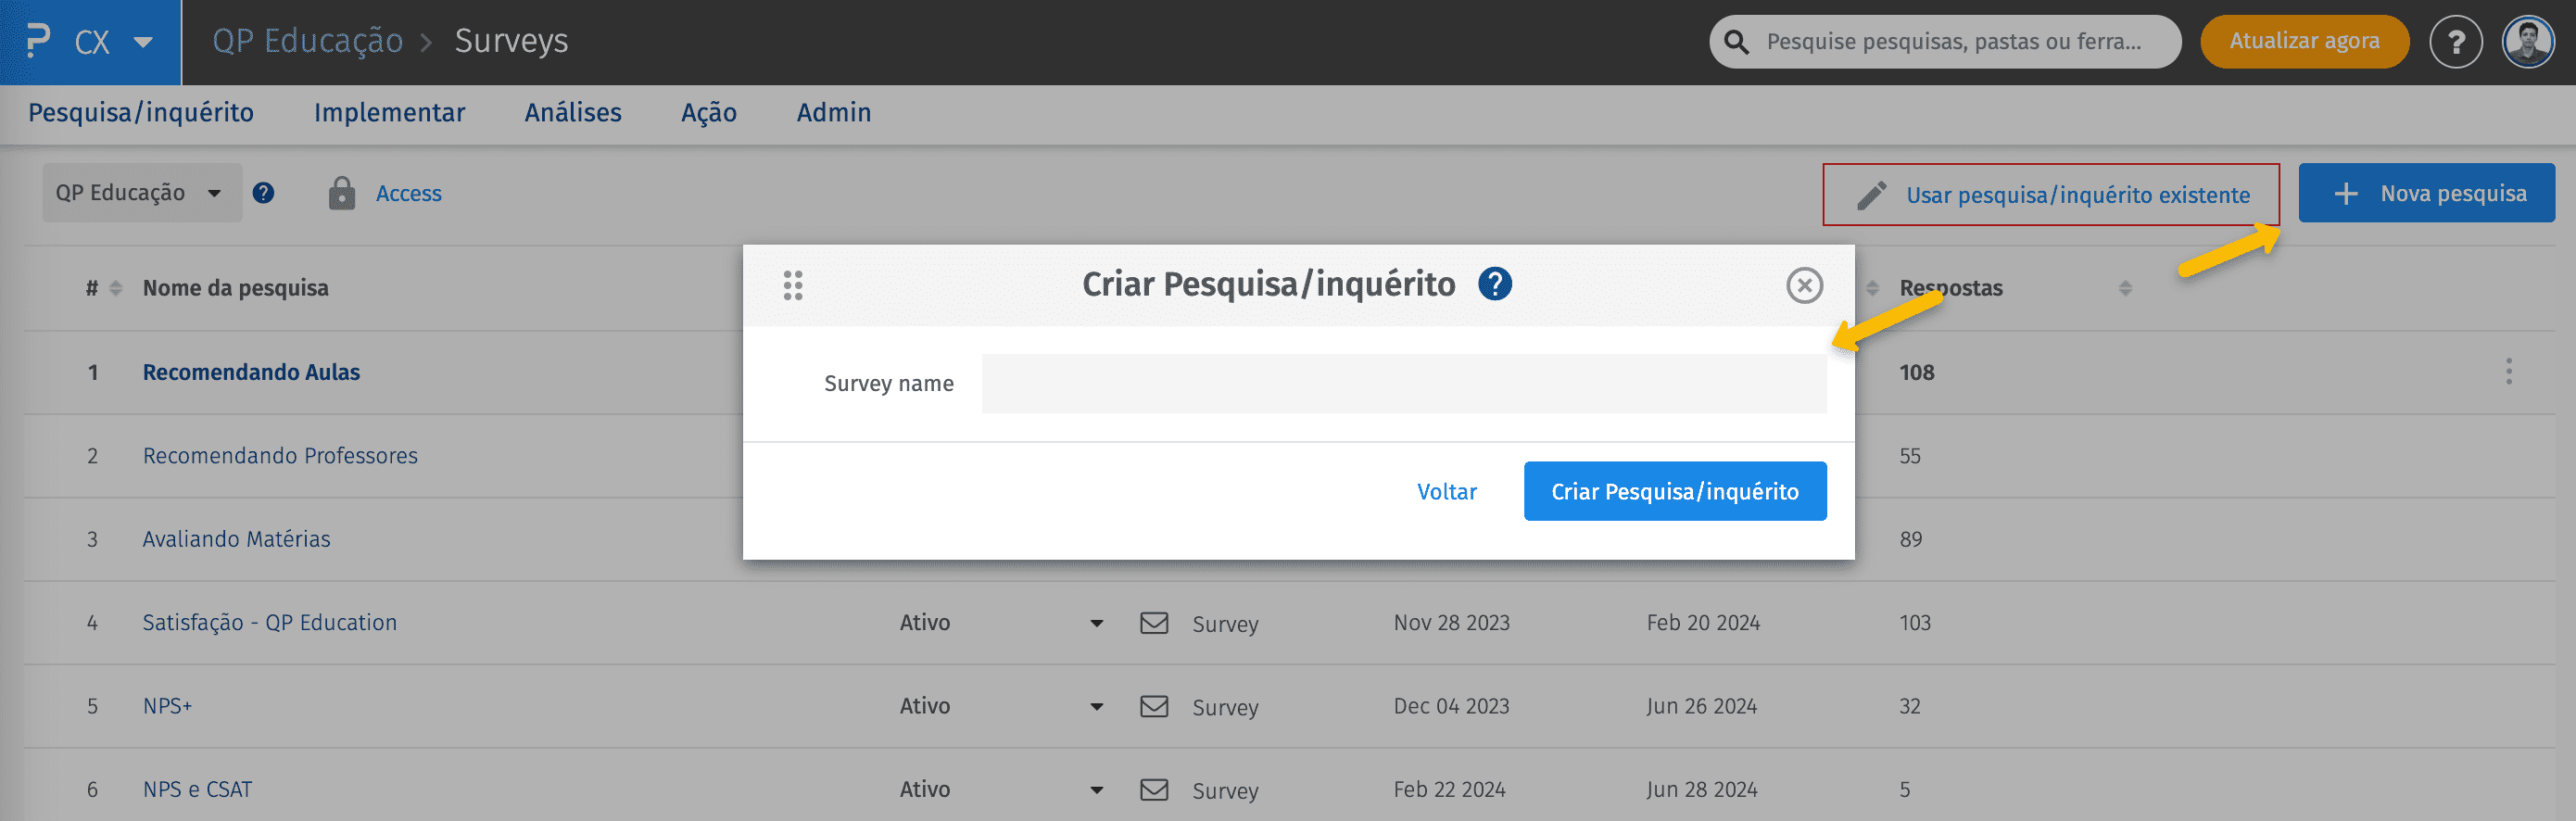Open the user profile avatar
This screenshot has width=2576, height=821.
point(2527,42)
